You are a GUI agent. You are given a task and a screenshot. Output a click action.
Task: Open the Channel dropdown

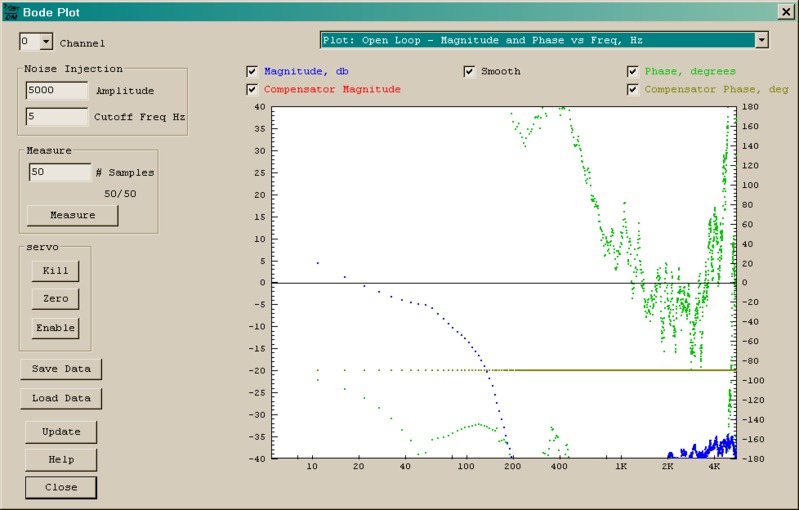(x=46, y=42)
